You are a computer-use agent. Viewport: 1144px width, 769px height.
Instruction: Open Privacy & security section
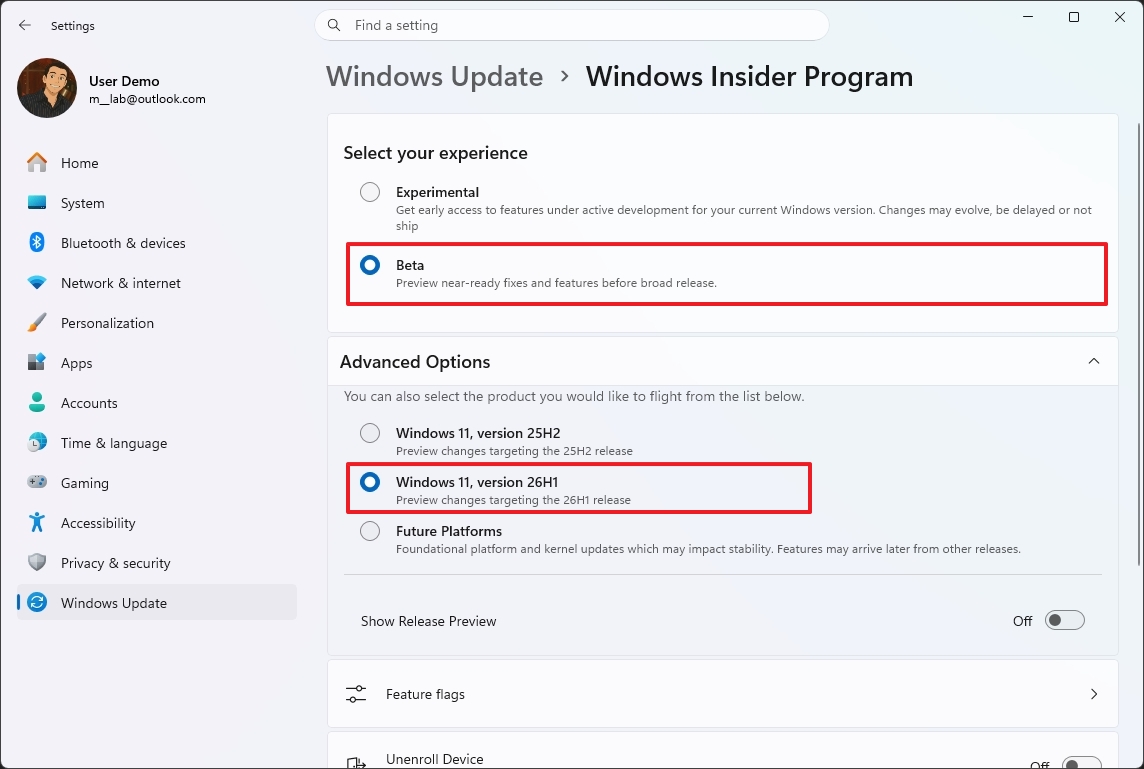point(157,563)
